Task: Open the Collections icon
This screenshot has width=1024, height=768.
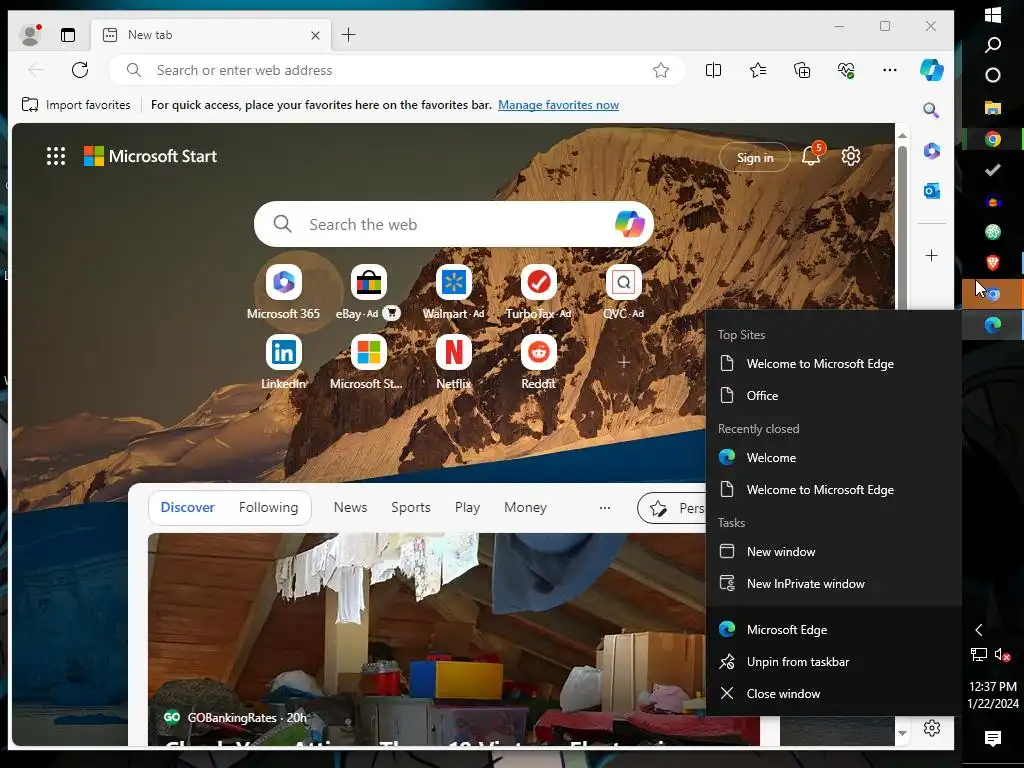Action: tap(802, 70)
